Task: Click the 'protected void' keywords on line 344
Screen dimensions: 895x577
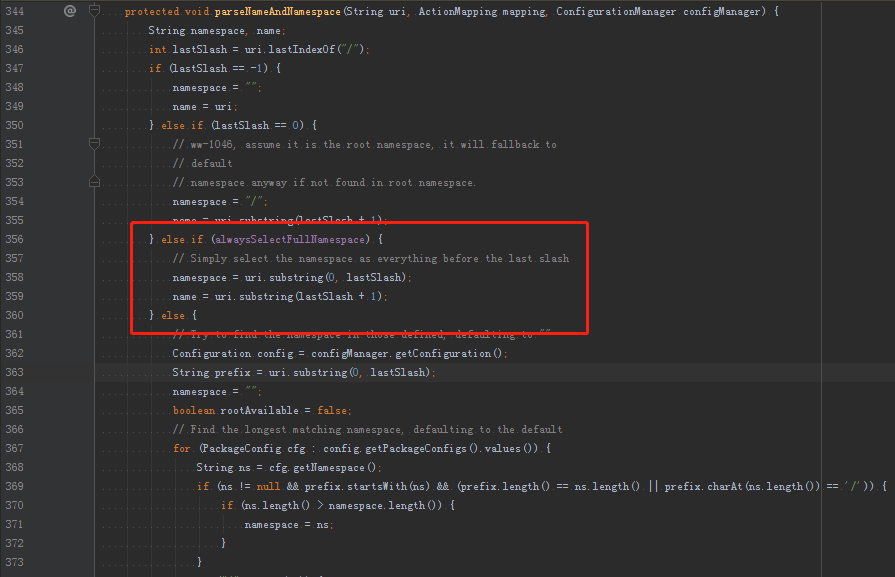Action: pos(167,11)
